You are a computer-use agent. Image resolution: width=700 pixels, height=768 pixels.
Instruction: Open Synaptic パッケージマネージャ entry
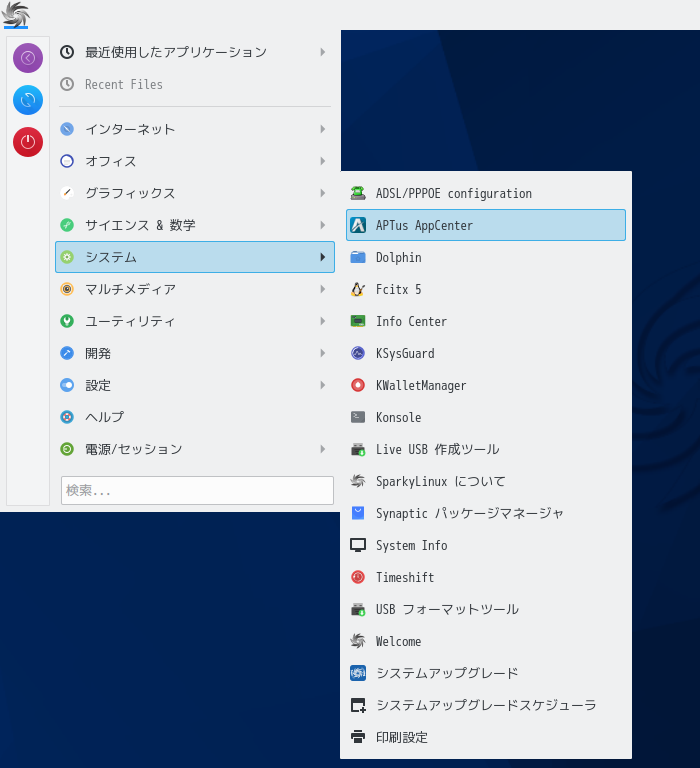tap(486, 513)
